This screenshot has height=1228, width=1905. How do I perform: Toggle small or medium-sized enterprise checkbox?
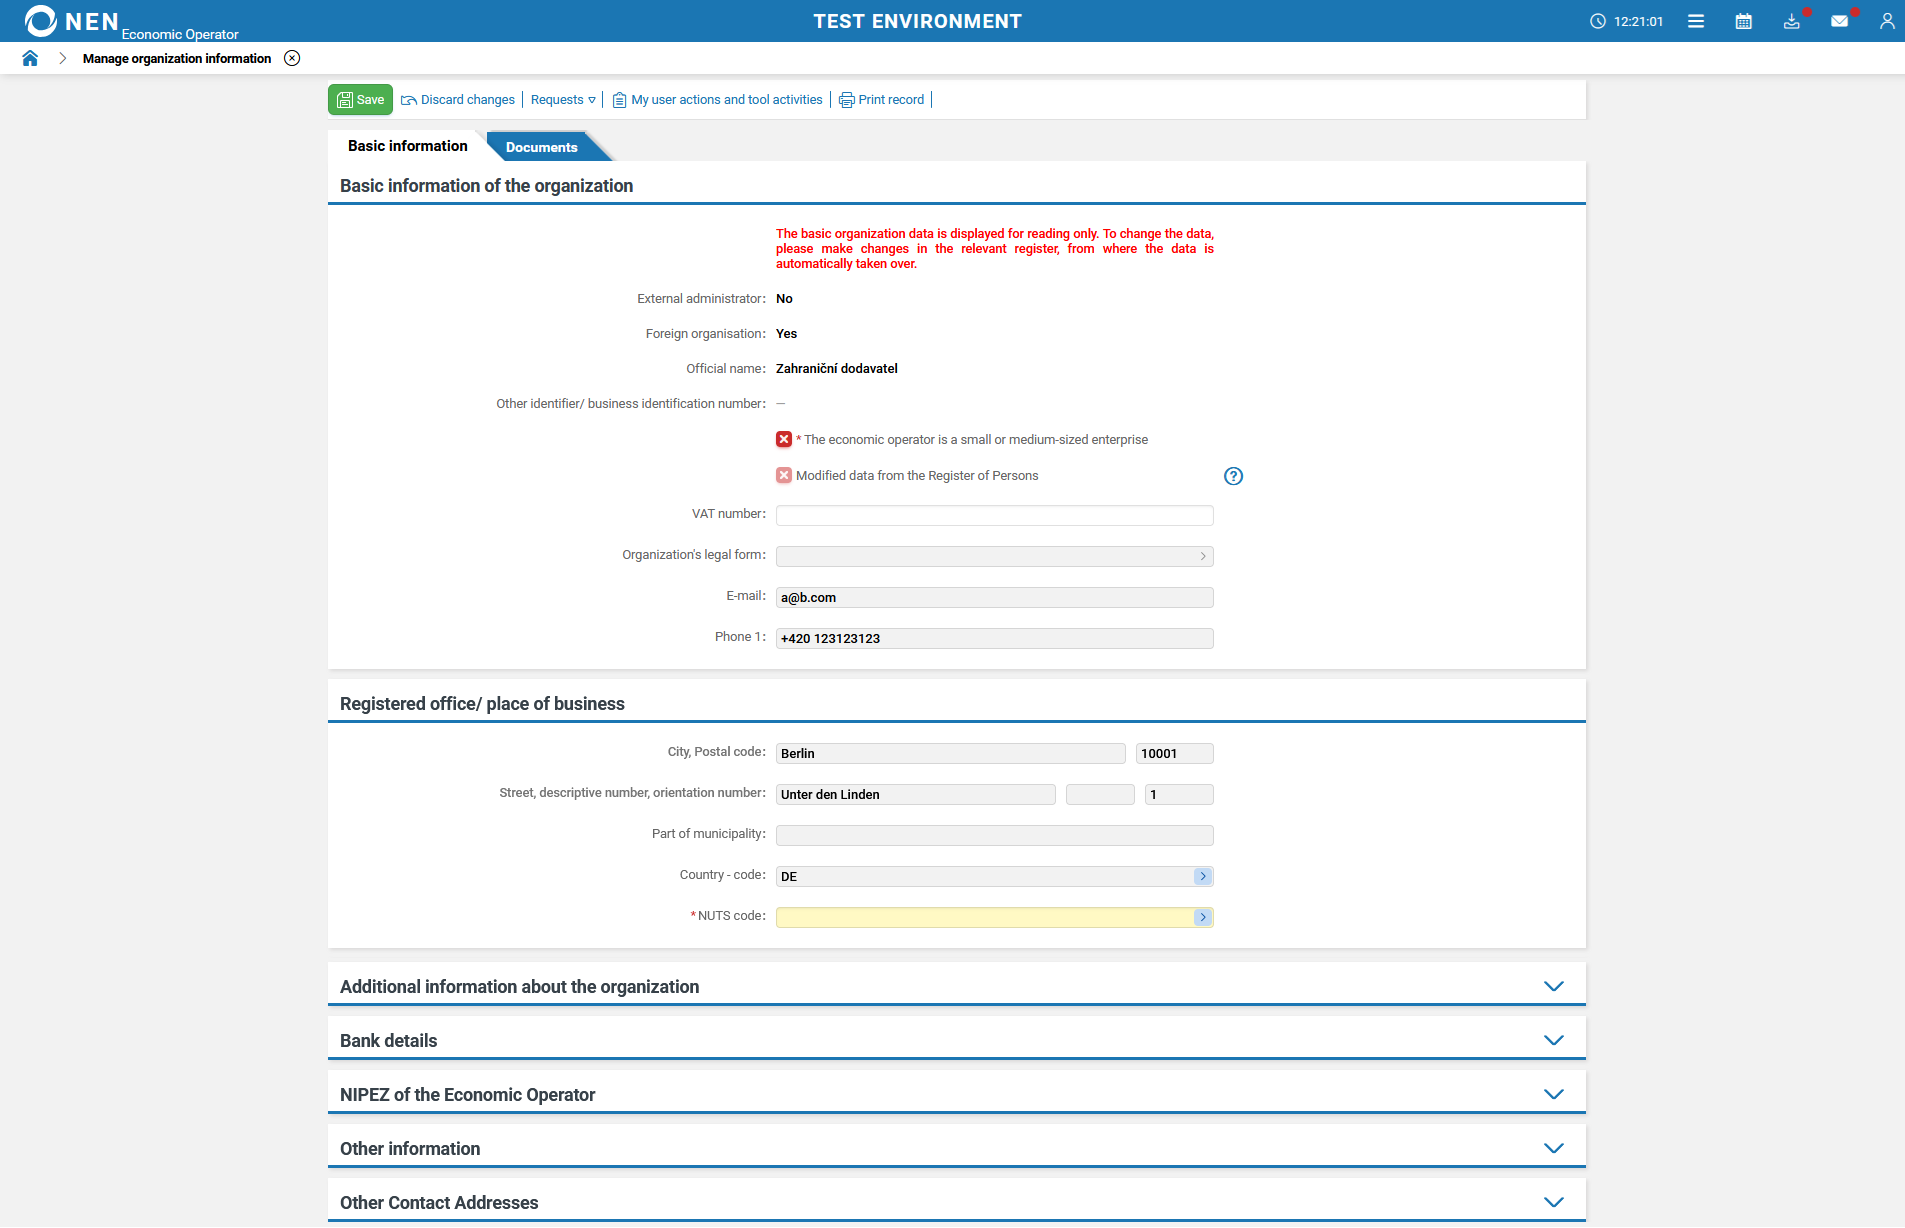click(x=784, y=440)
